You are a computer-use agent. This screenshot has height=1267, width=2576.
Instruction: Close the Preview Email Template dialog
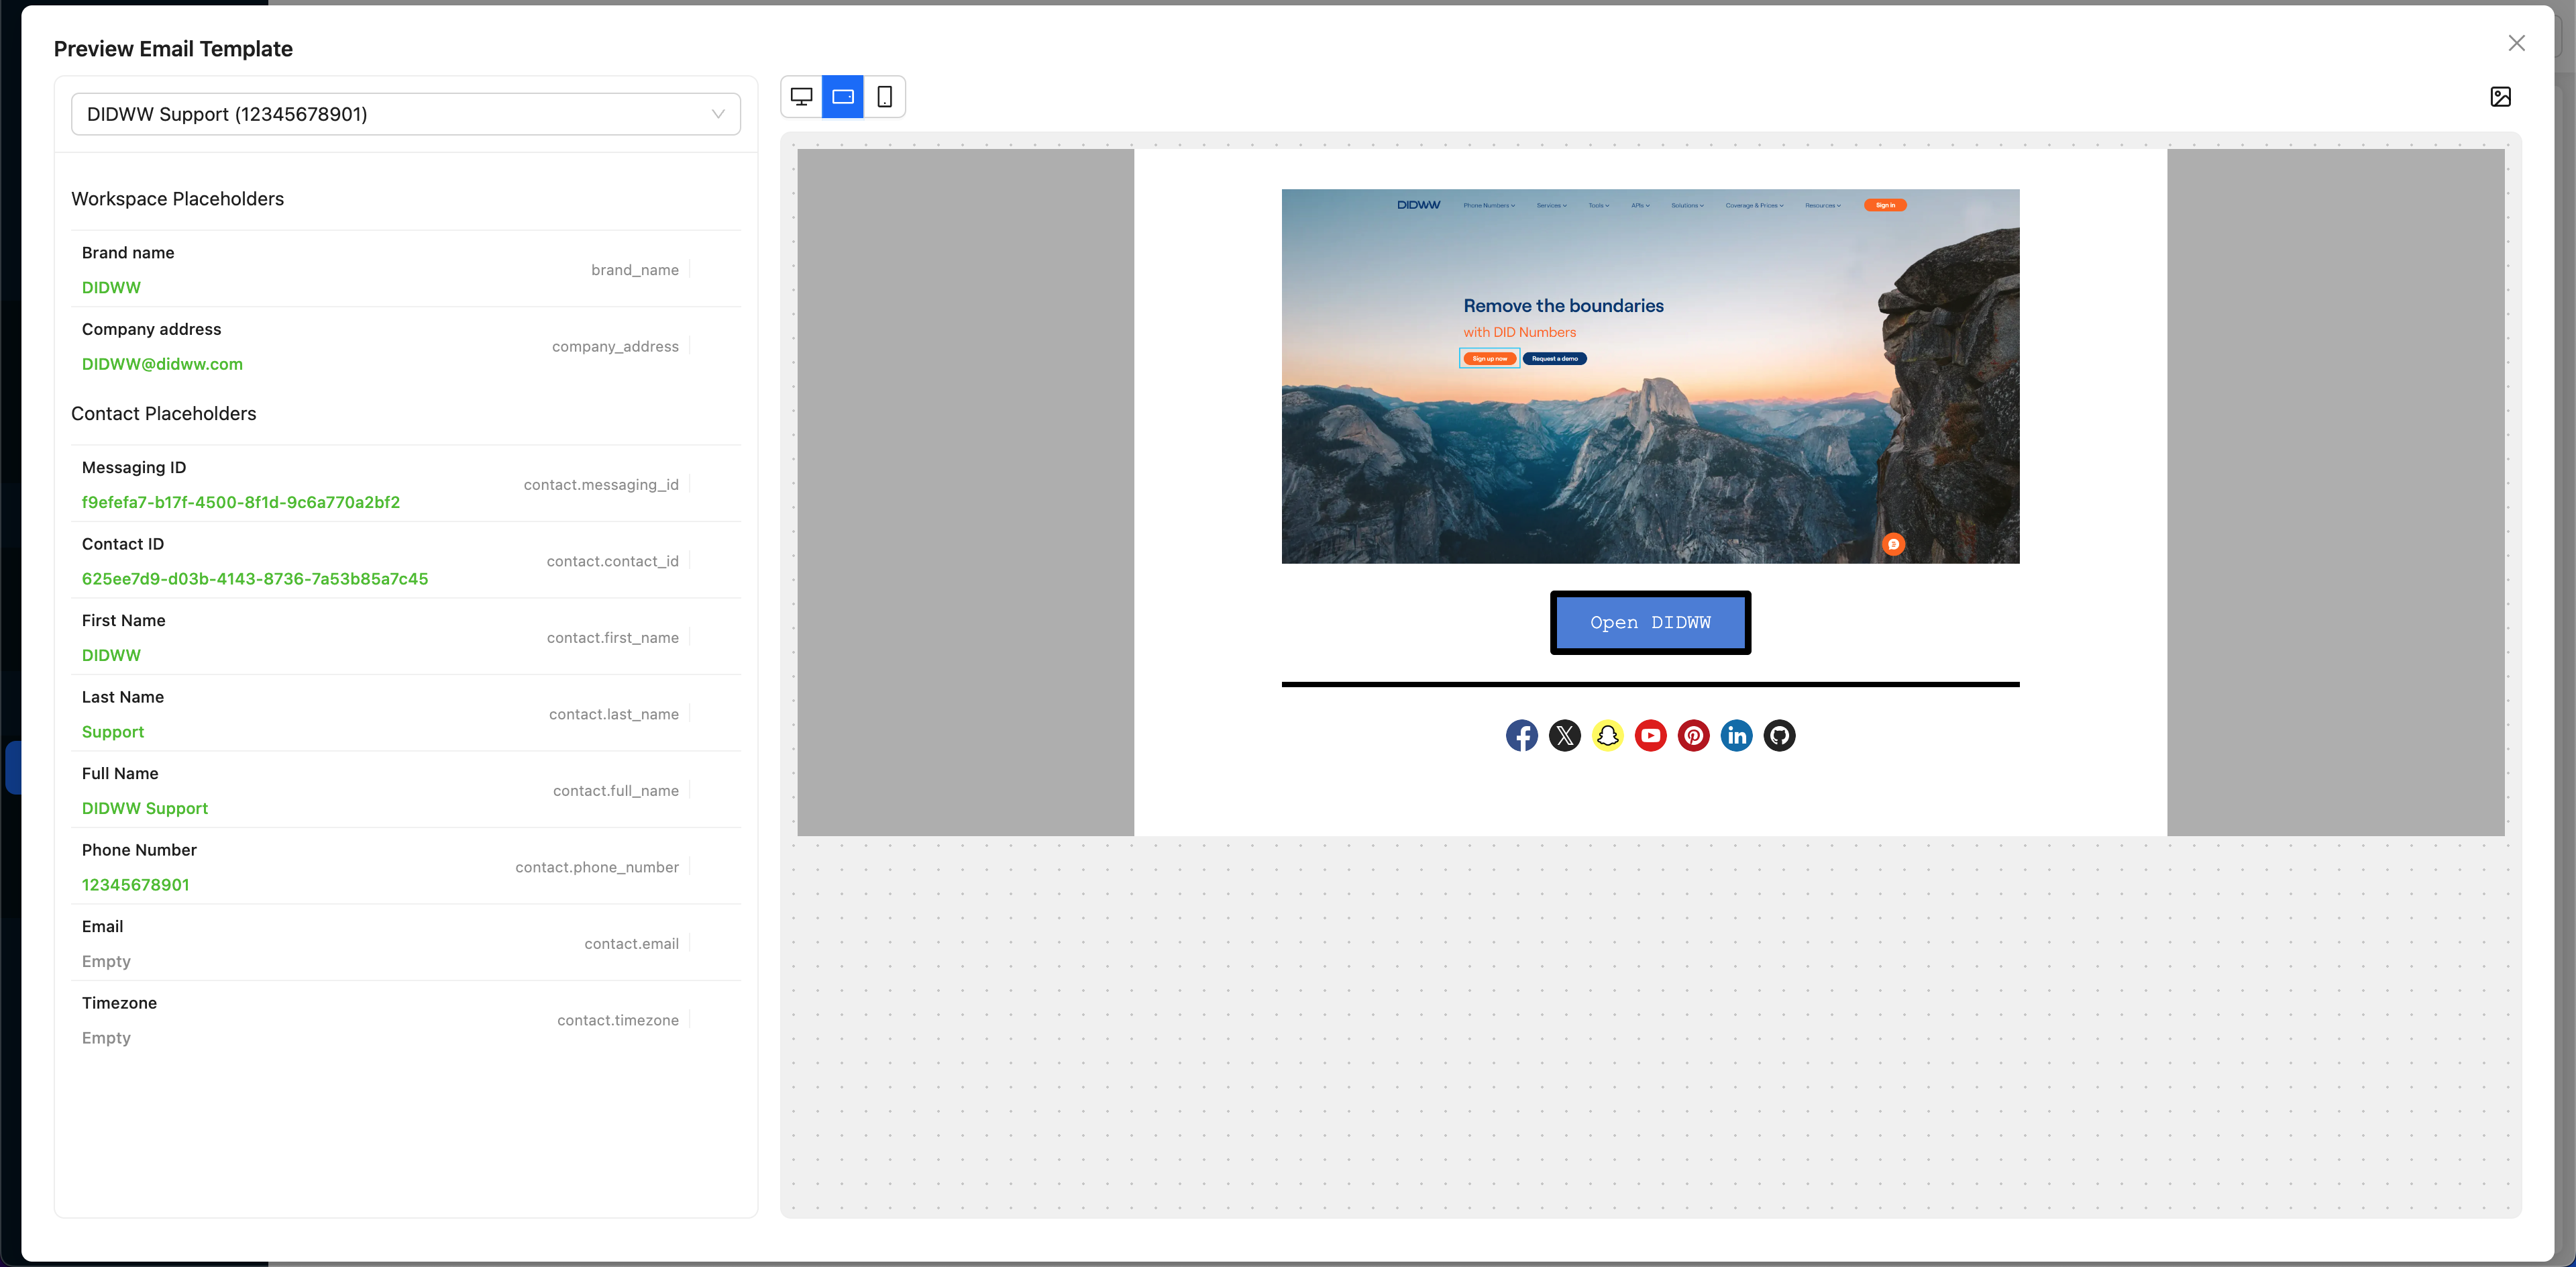click(x=2516, y=43)
